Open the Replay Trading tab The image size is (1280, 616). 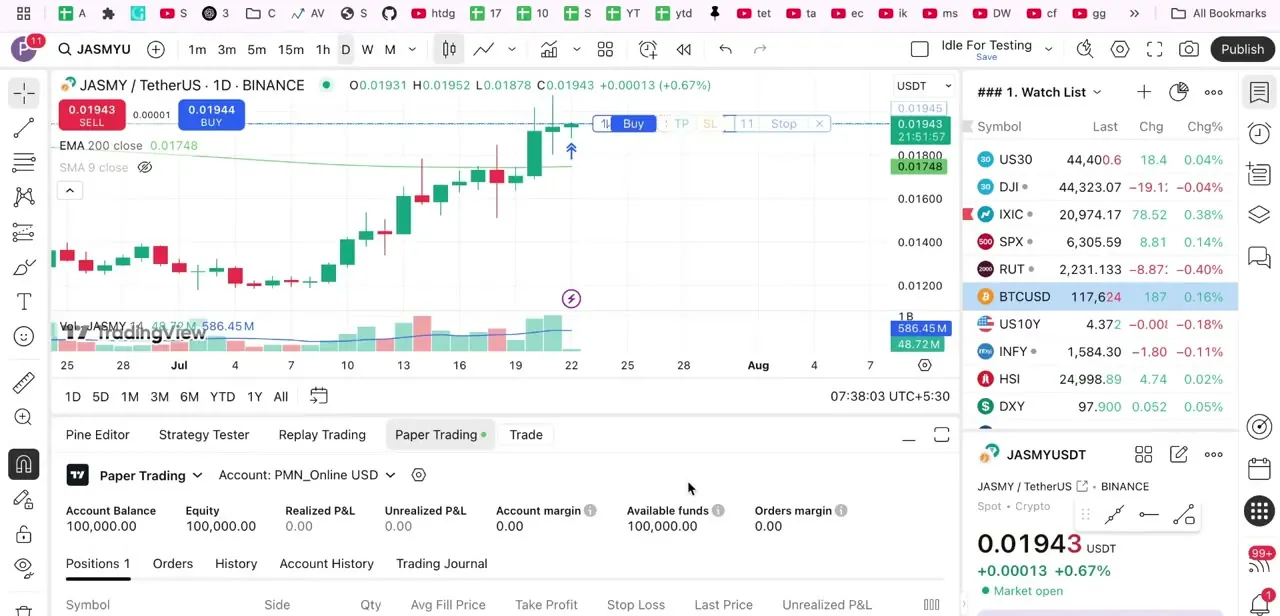[322, 435]
